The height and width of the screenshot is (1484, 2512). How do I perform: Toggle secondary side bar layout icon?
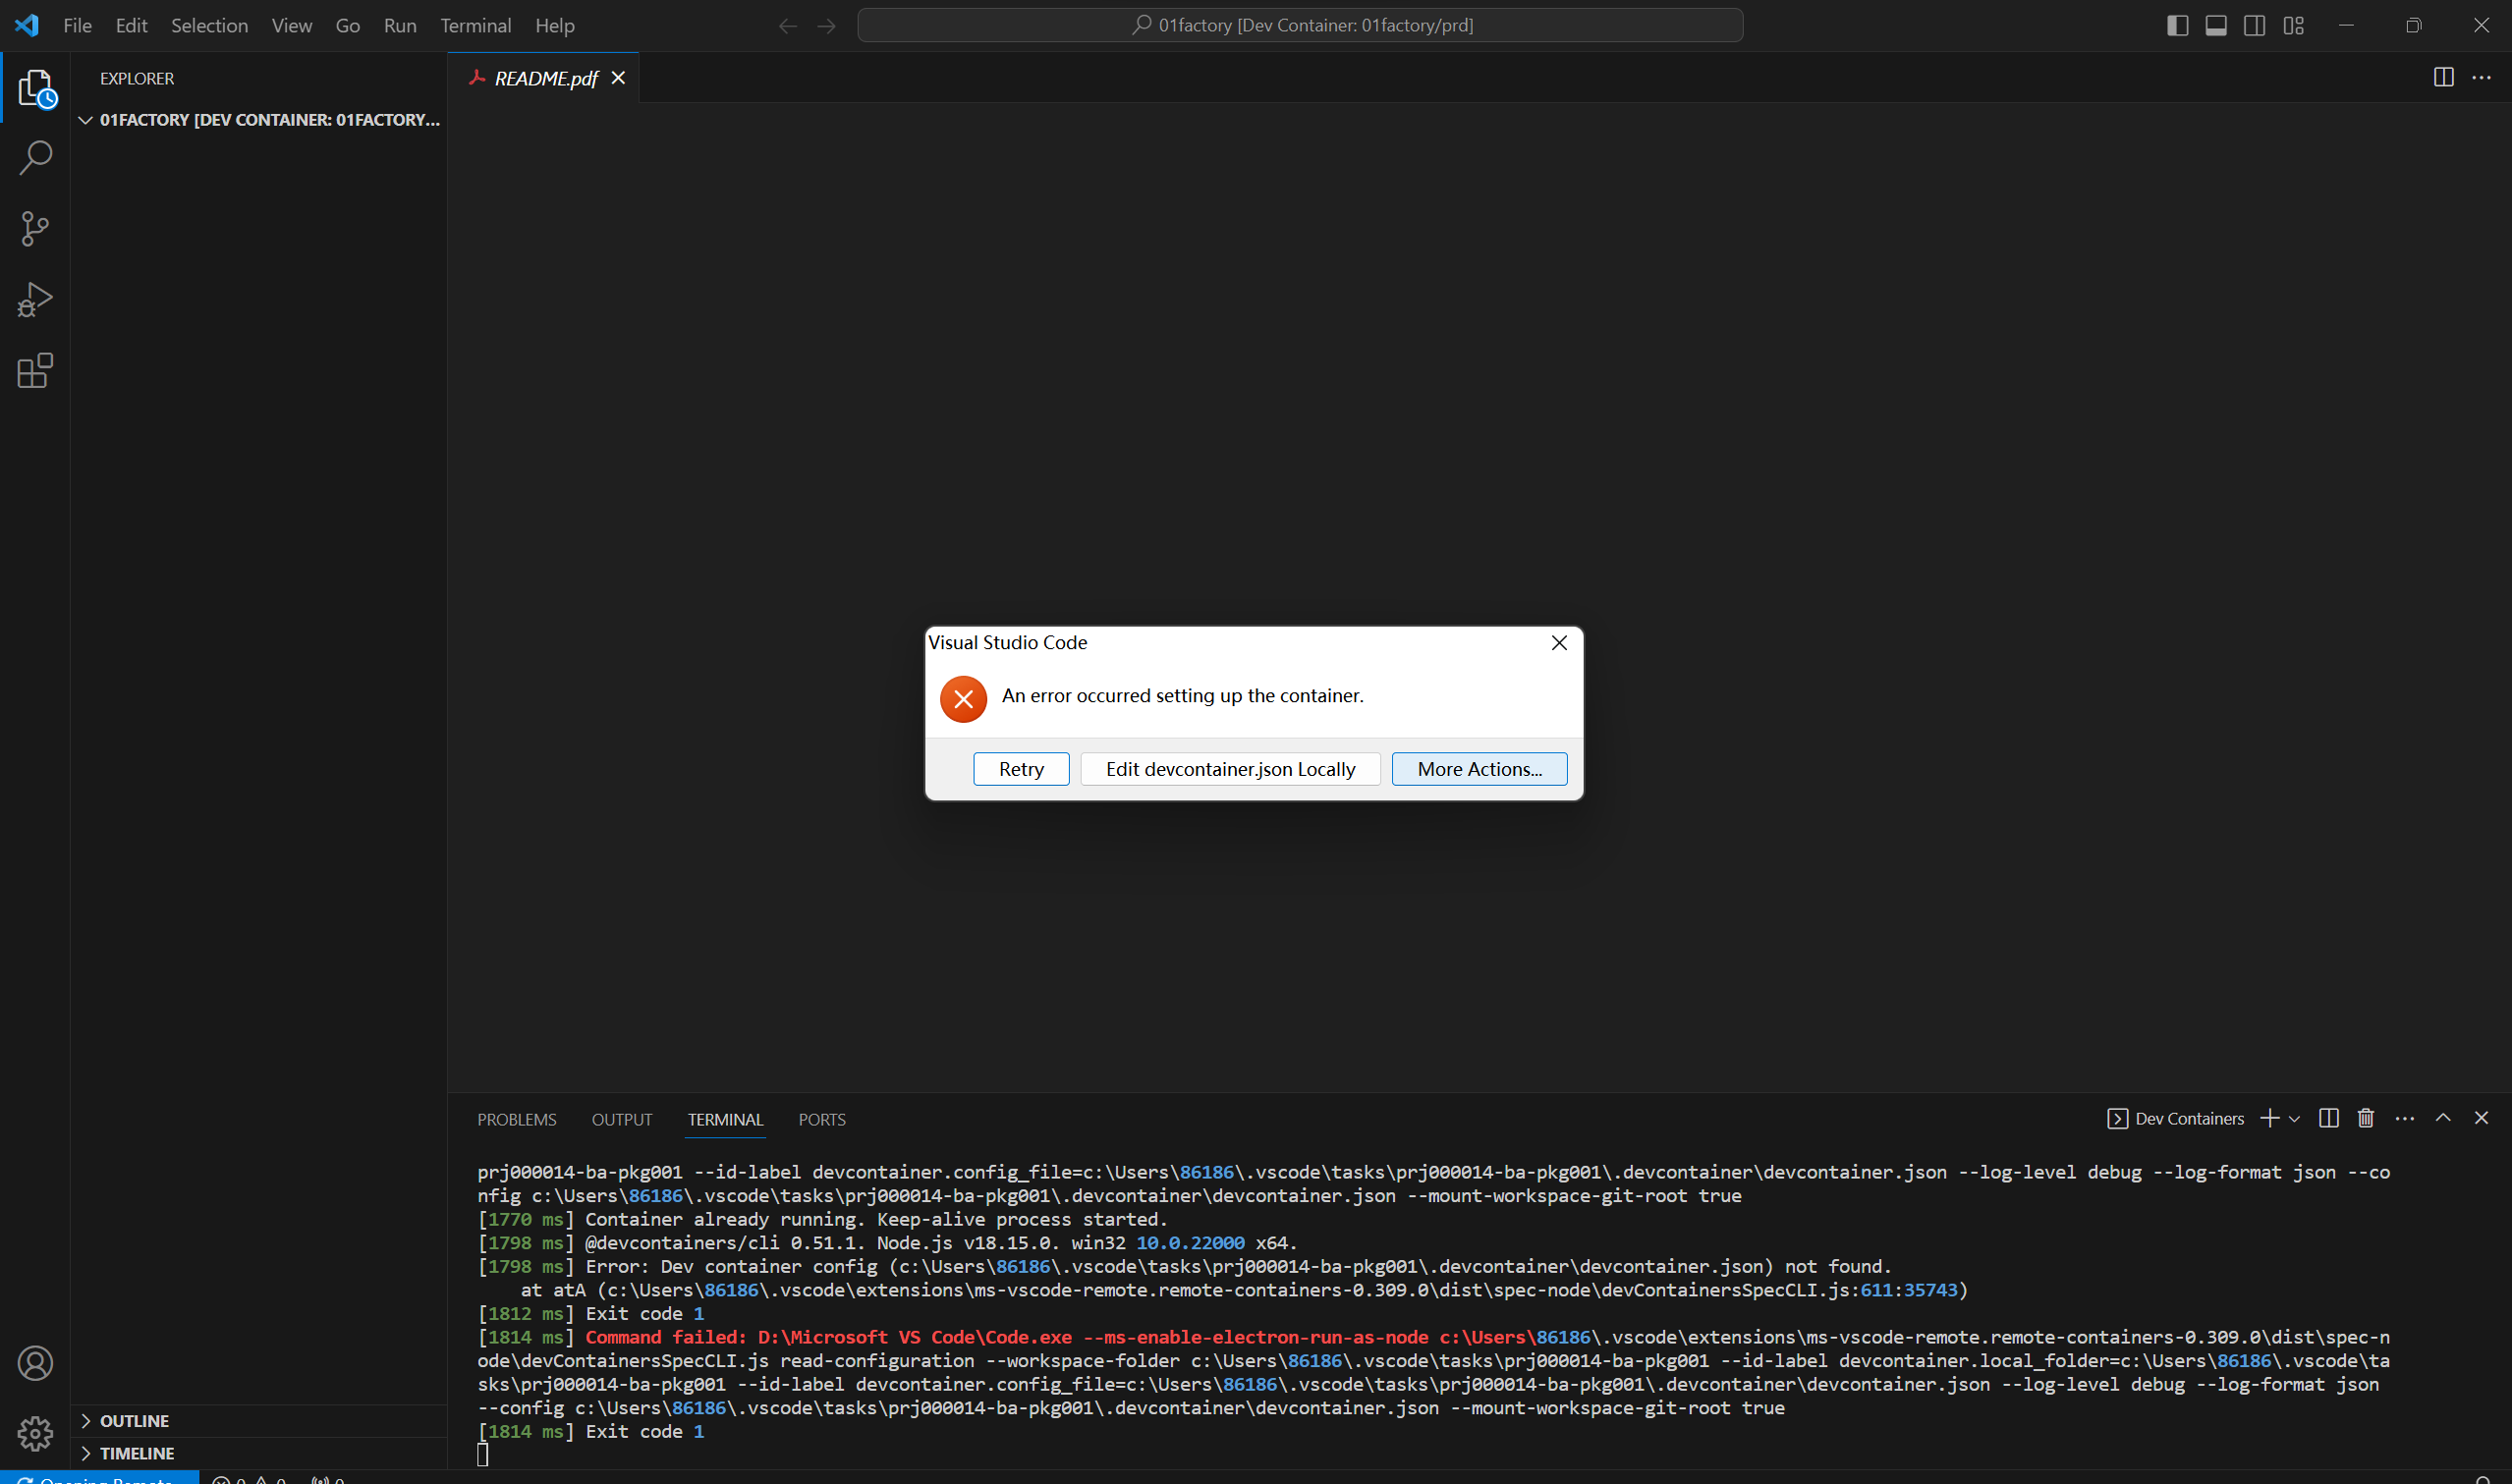(2255, 26)
